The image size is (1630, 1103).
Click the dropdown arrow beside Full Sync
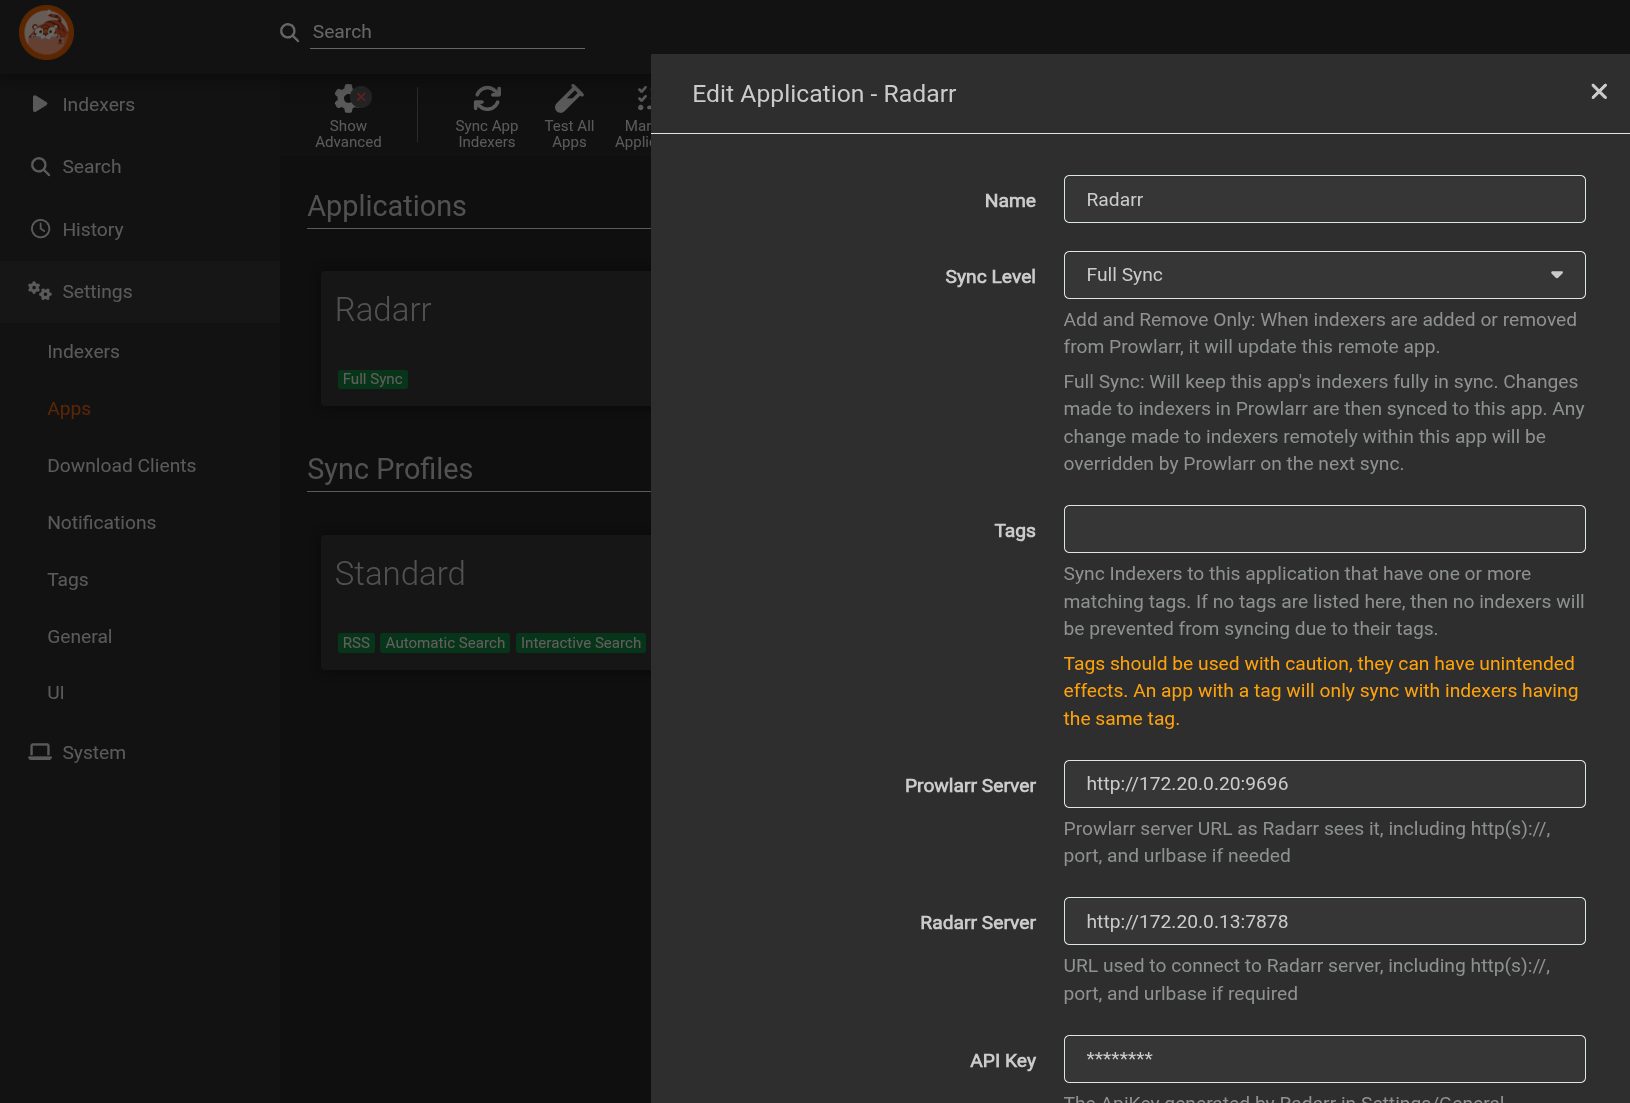click(1556, 275)
